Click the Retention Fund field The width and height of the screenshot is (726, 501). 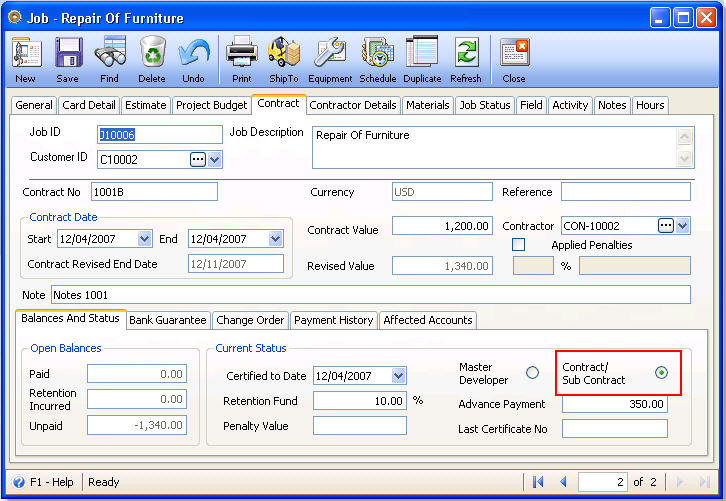click(x=360, y=401)
